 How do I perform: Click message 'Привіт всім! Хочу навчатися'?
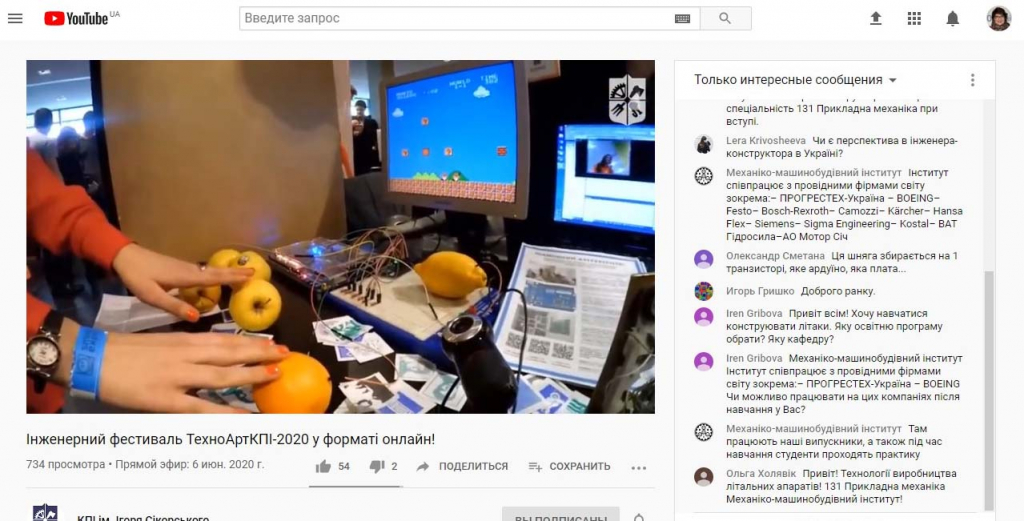[835, 326]
